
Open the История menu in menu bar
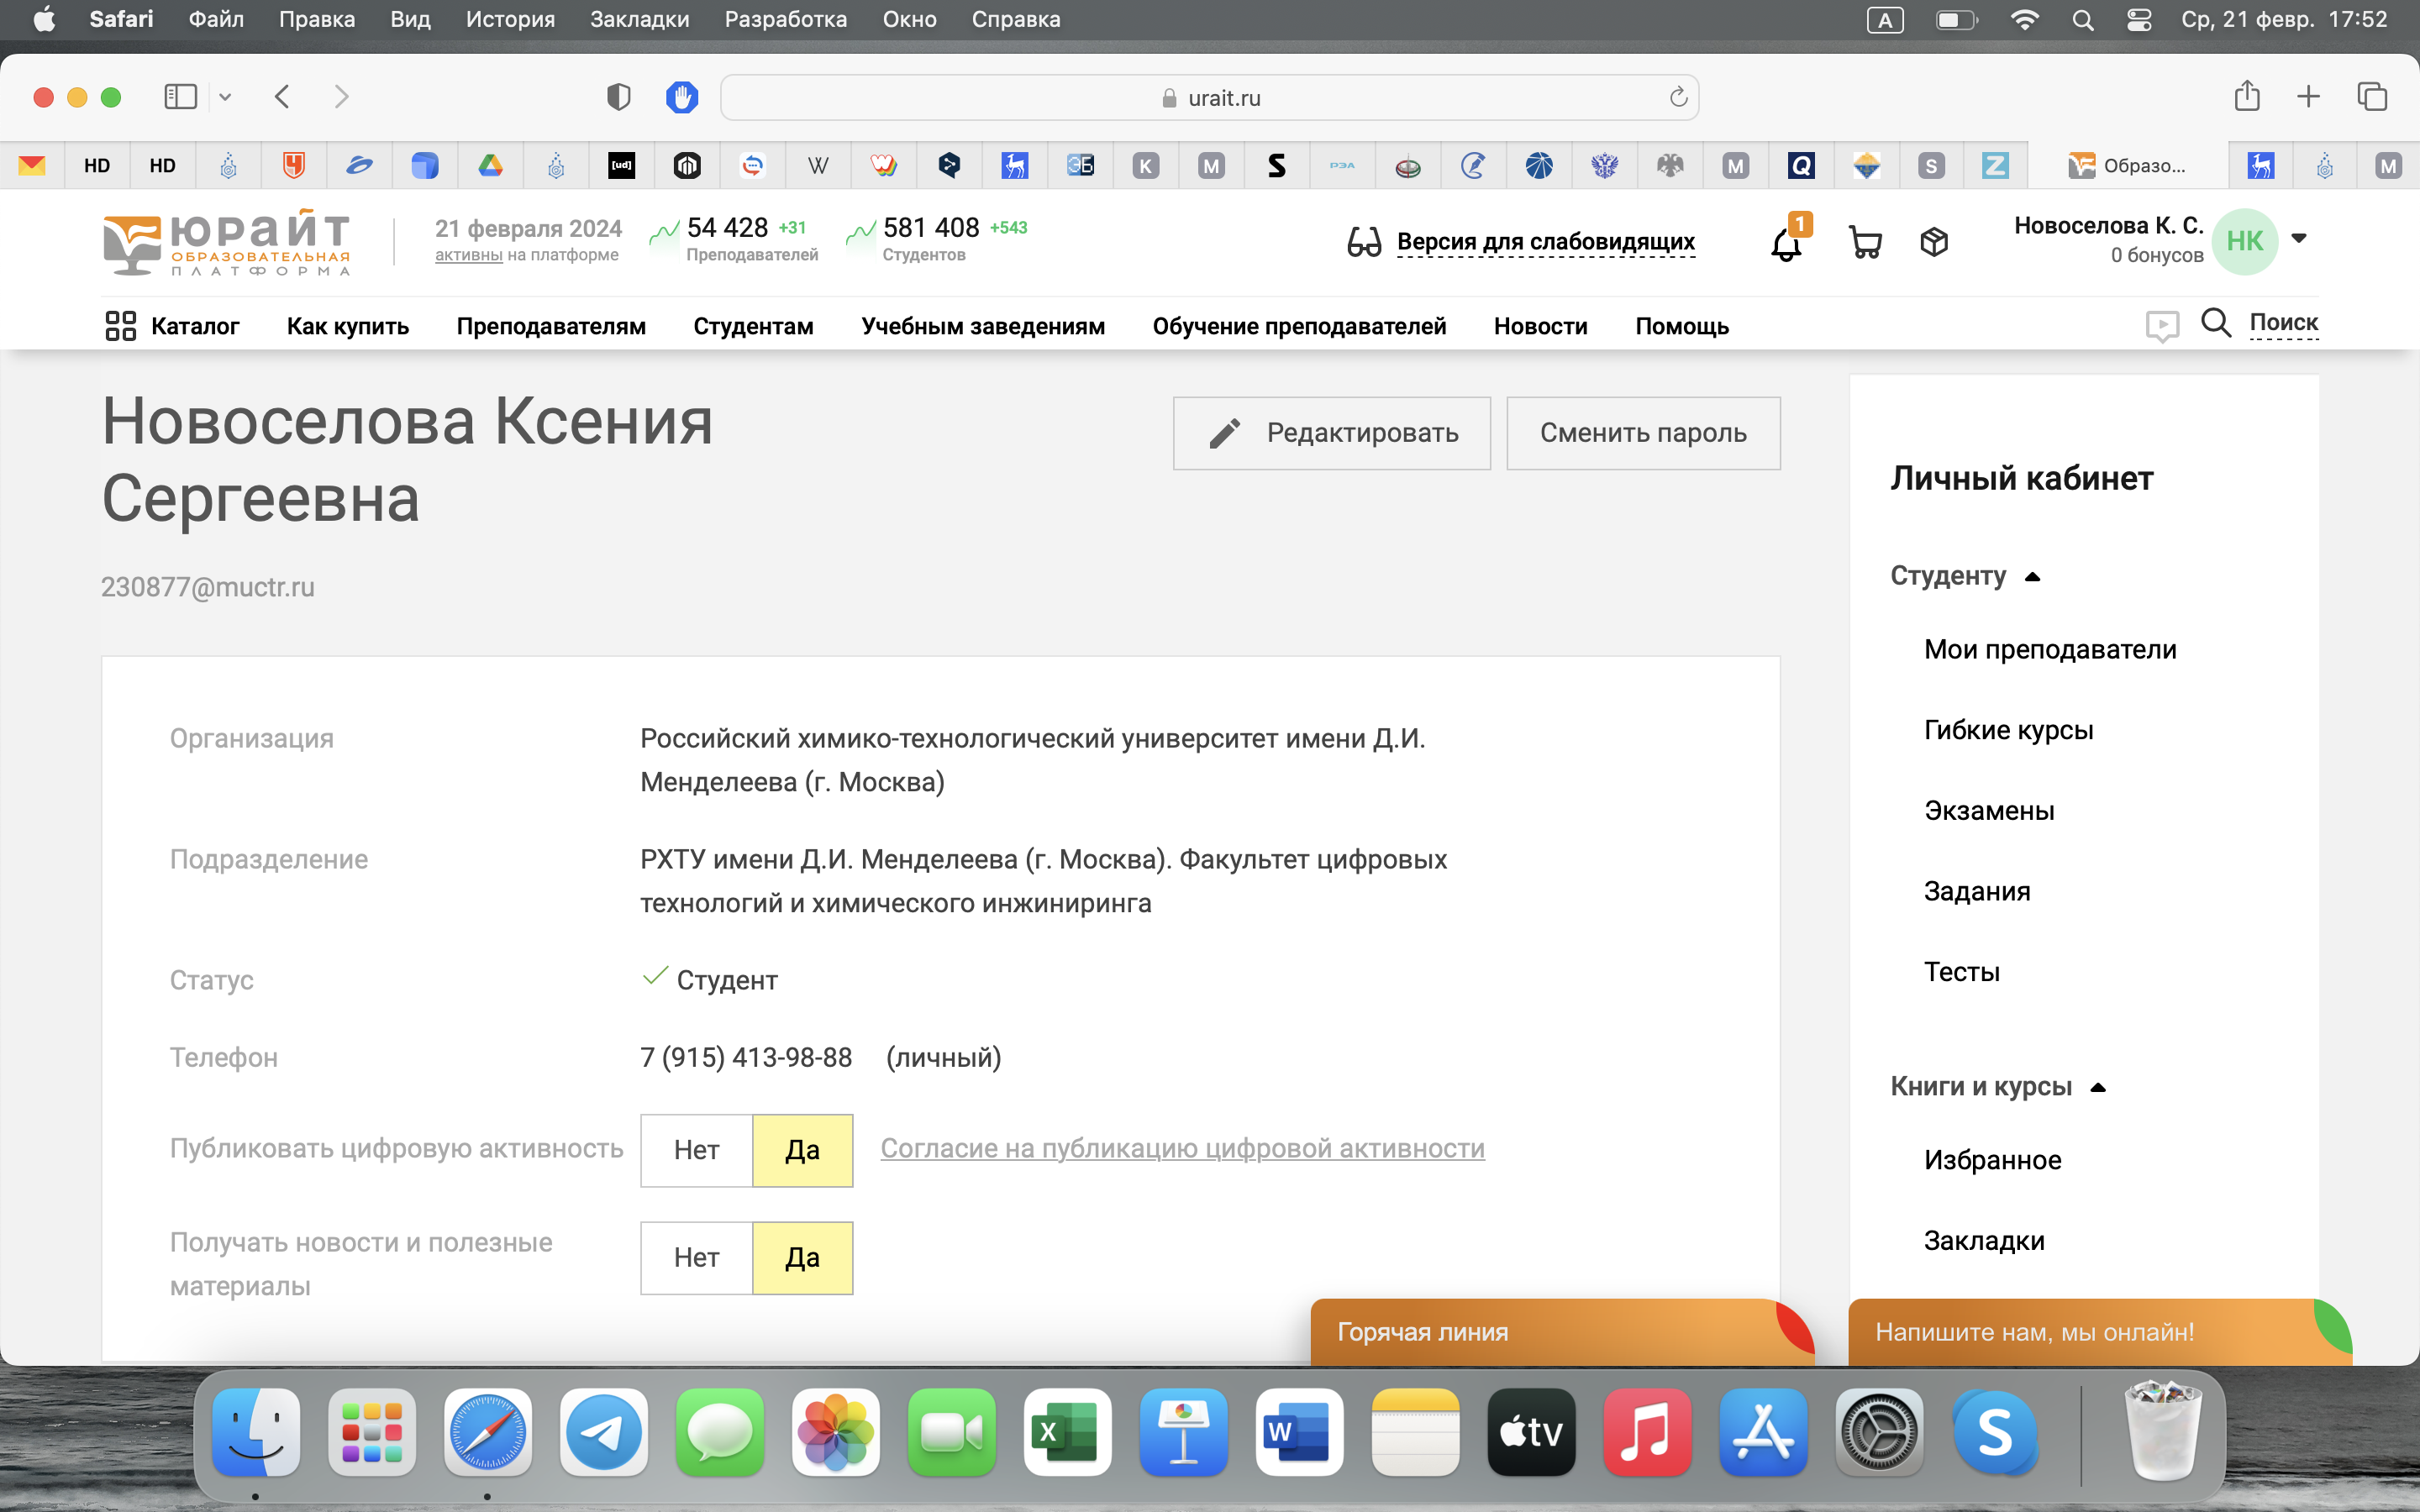[x=510, y=19]
